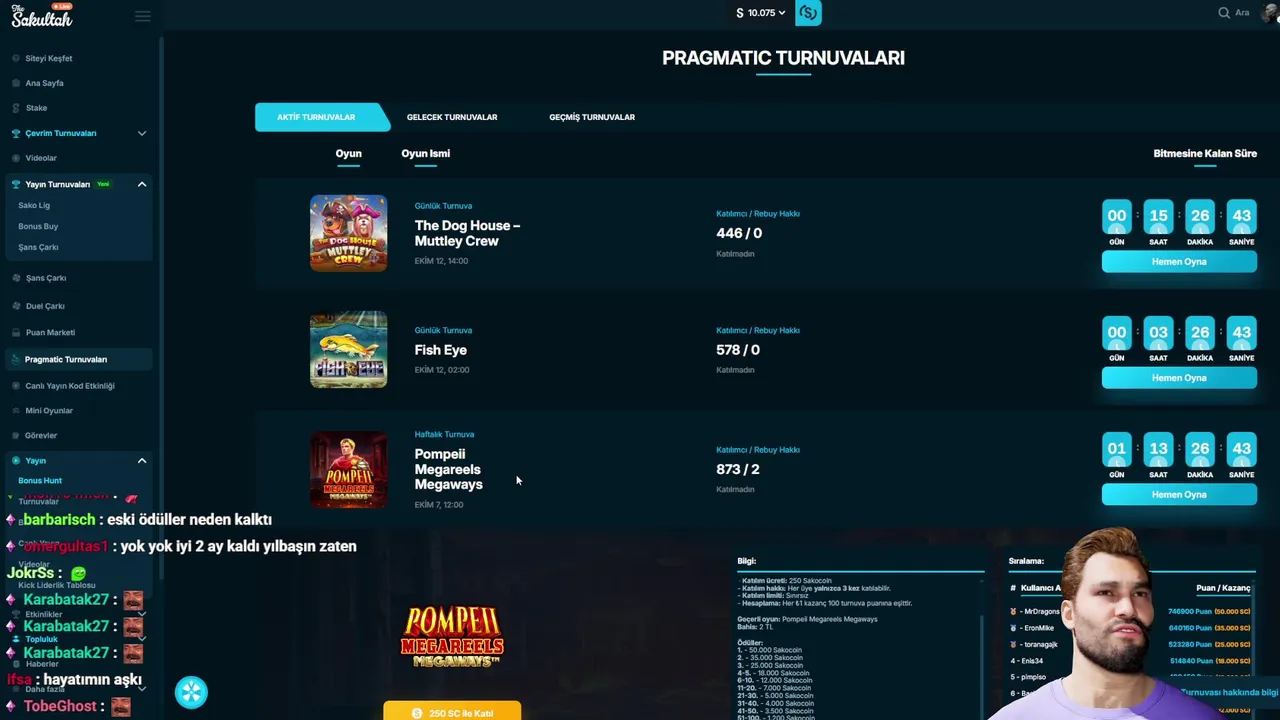Click the Duel Çarkı wheel icon
Screen dimensions: 1280x720
pos(16,306)
